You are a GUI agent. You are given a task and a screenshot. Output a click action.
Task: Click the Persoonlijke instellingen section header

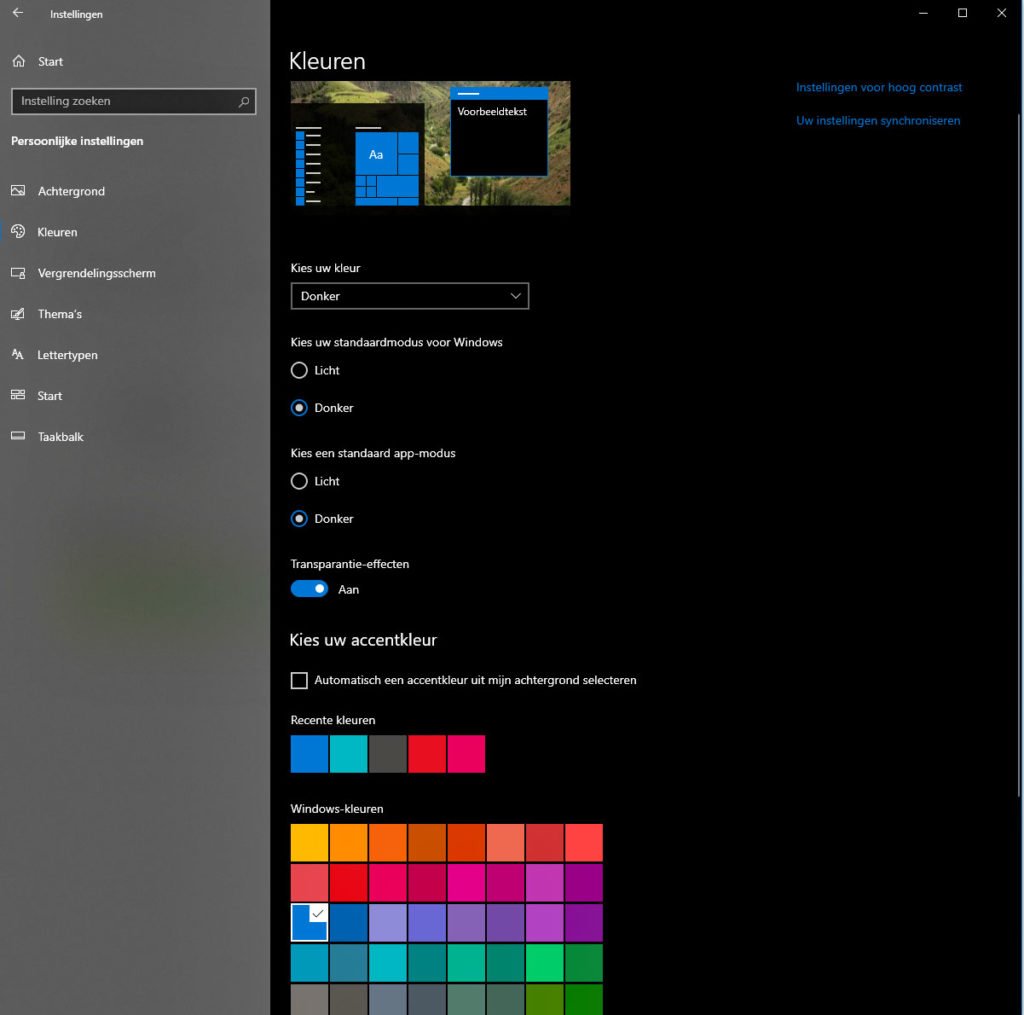coord(77,141)
